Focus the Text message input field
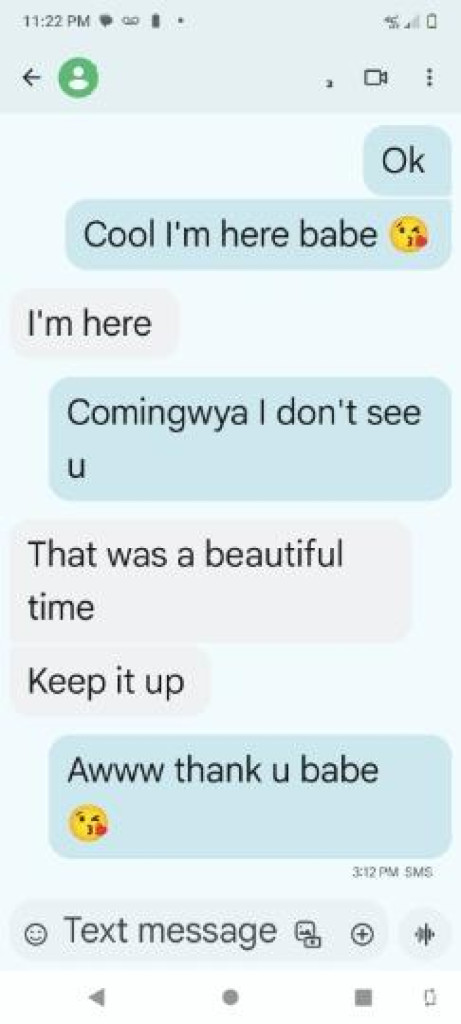The image size is (461, 1024). pyautogui.click(x=196, y=933)
